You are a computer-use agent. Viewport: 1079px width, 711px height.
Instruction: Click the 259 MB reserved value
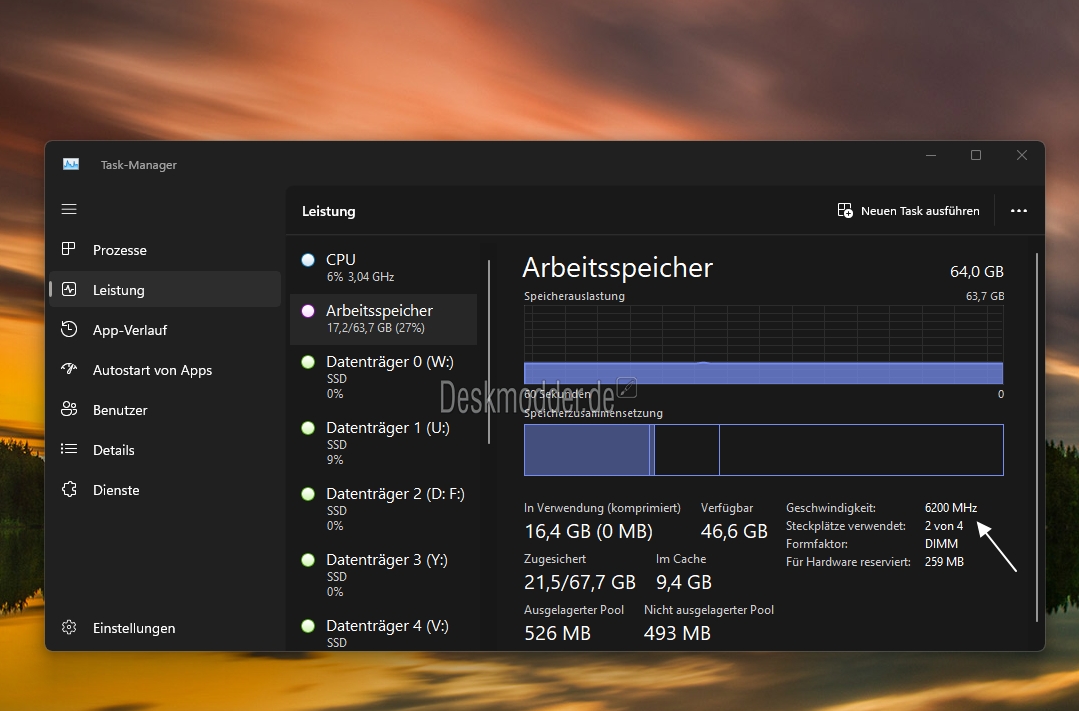pyautogui.click(x=944, y=562)
